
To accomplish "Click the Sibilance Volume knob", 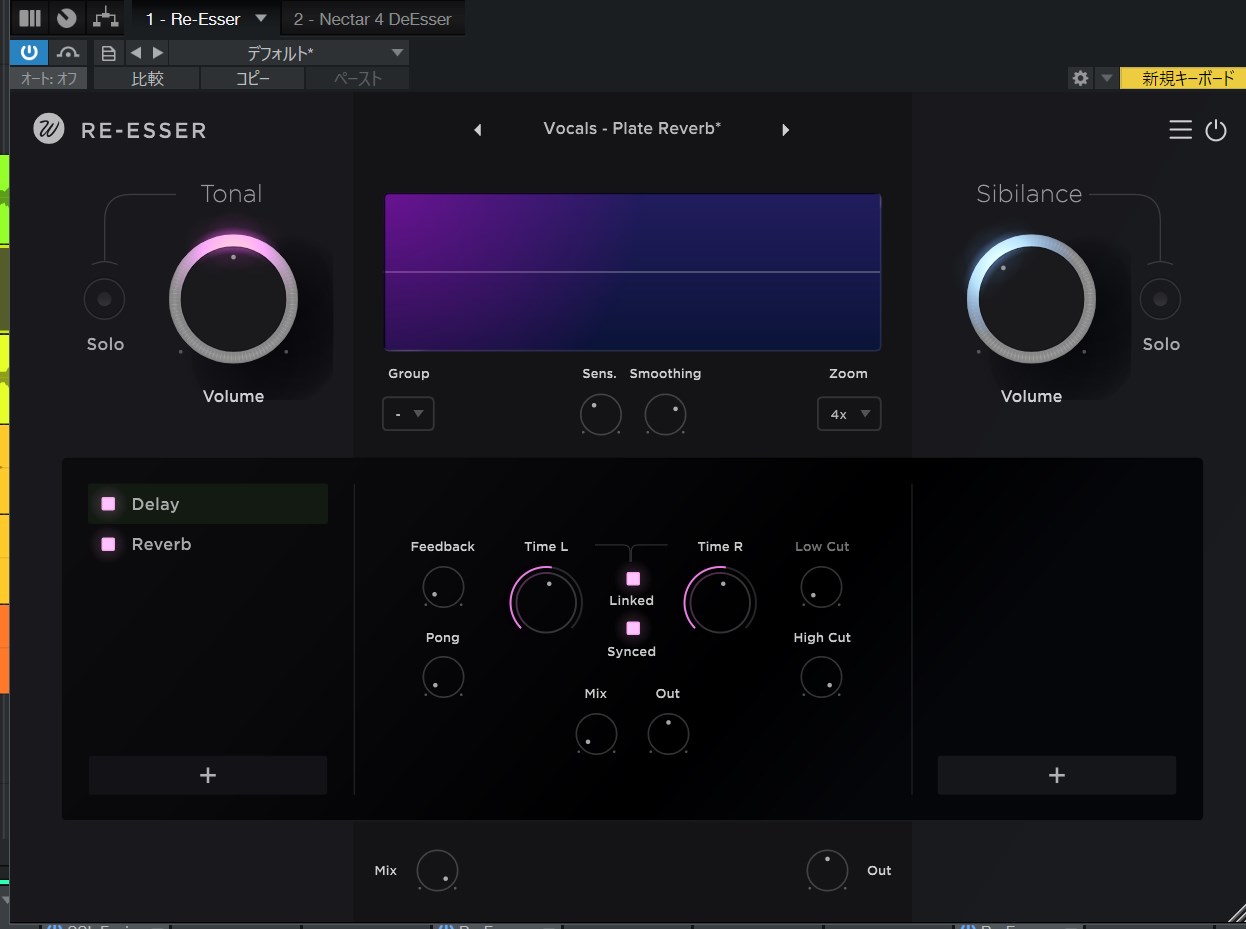I will point(1030,299).
